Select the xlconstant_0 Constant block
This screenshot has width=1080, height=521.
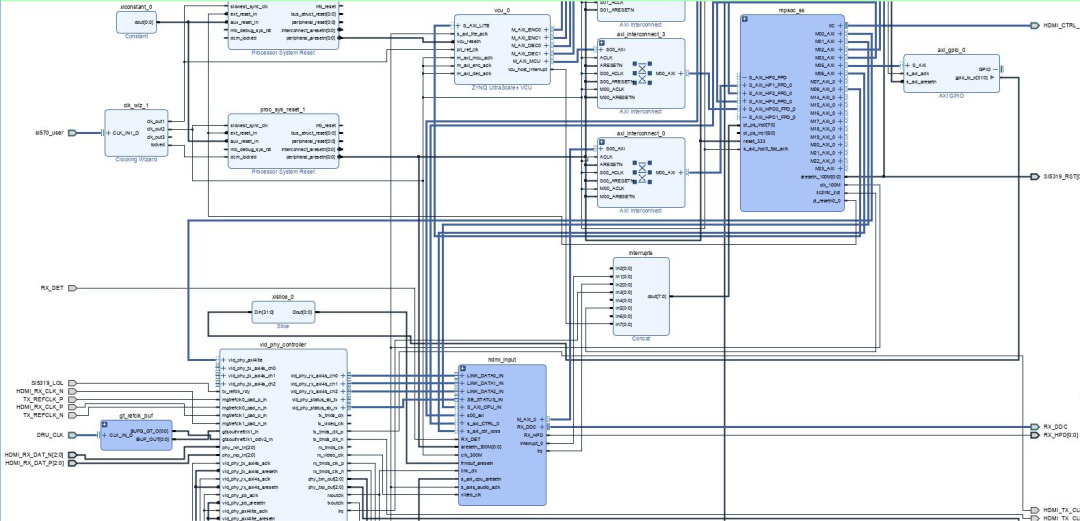point(136,22)
